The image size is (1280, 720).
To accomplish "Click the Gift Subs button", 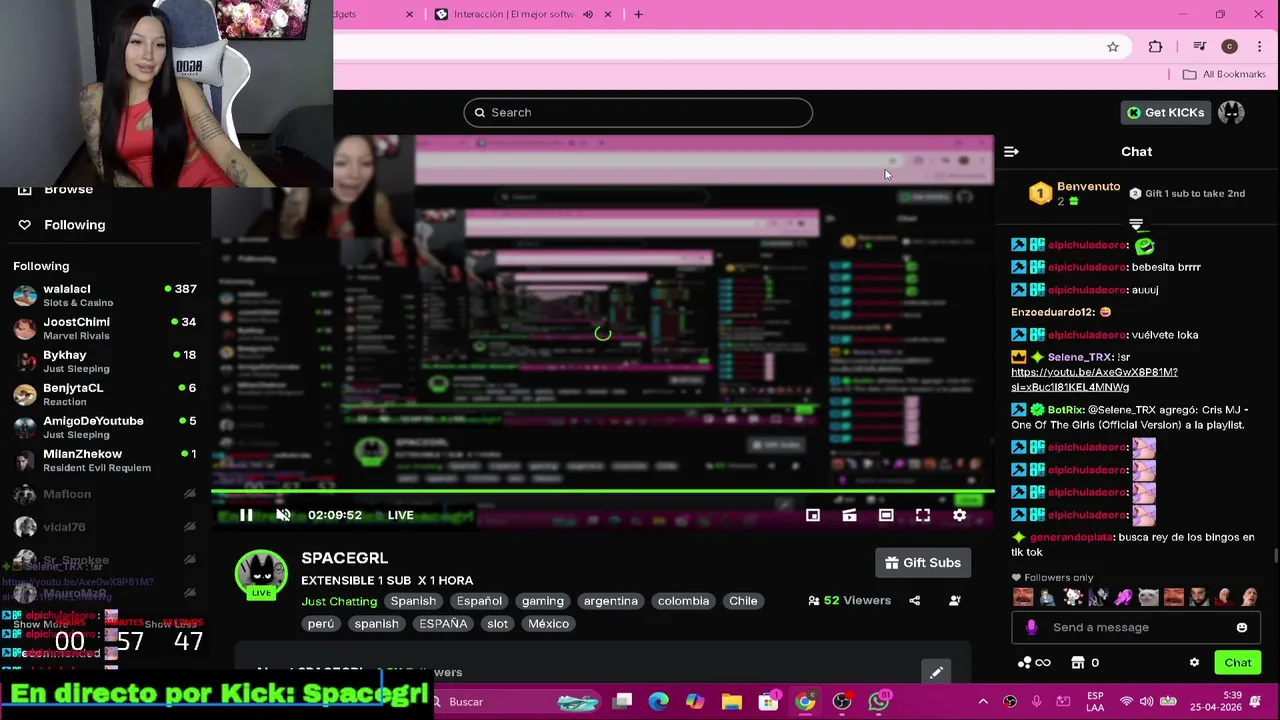I will pos(922,563).
